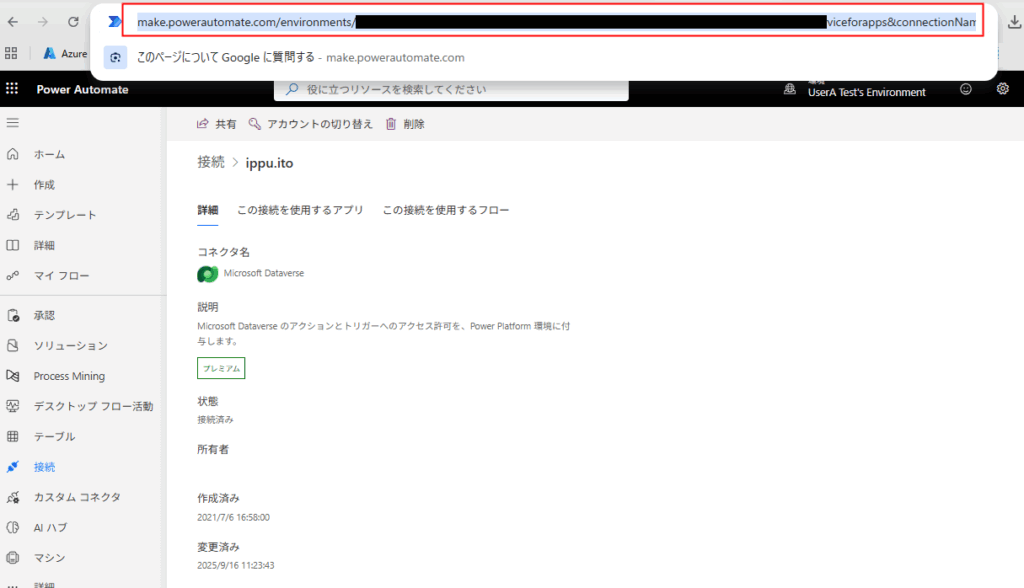Select the URL in the address bar
The image size is (1024, 588).
(x=556, y=22)
